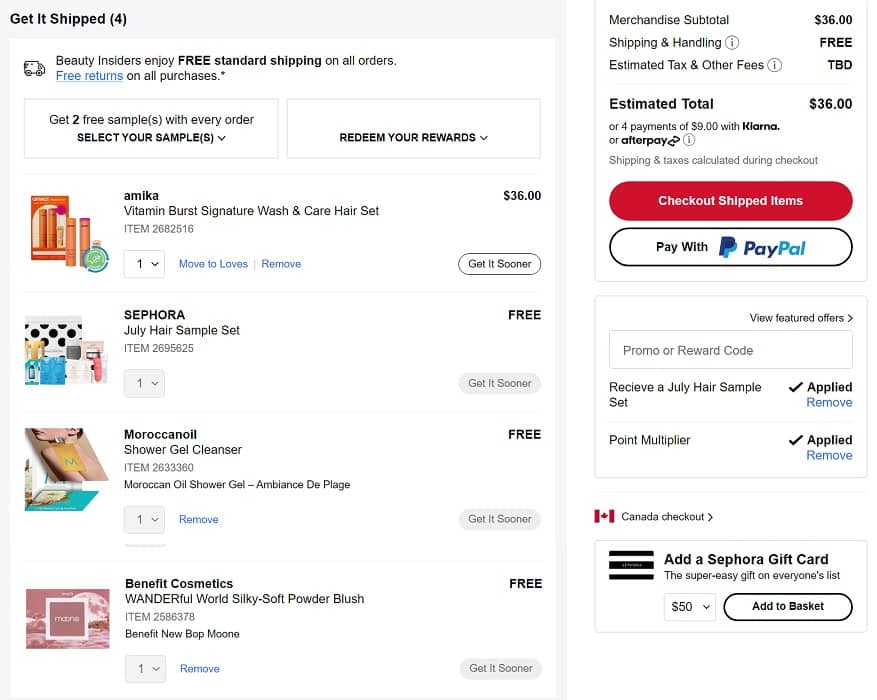
Task: Open Benefit Cosmetics blush thumbnail
Action: click(x=67, y=618)
